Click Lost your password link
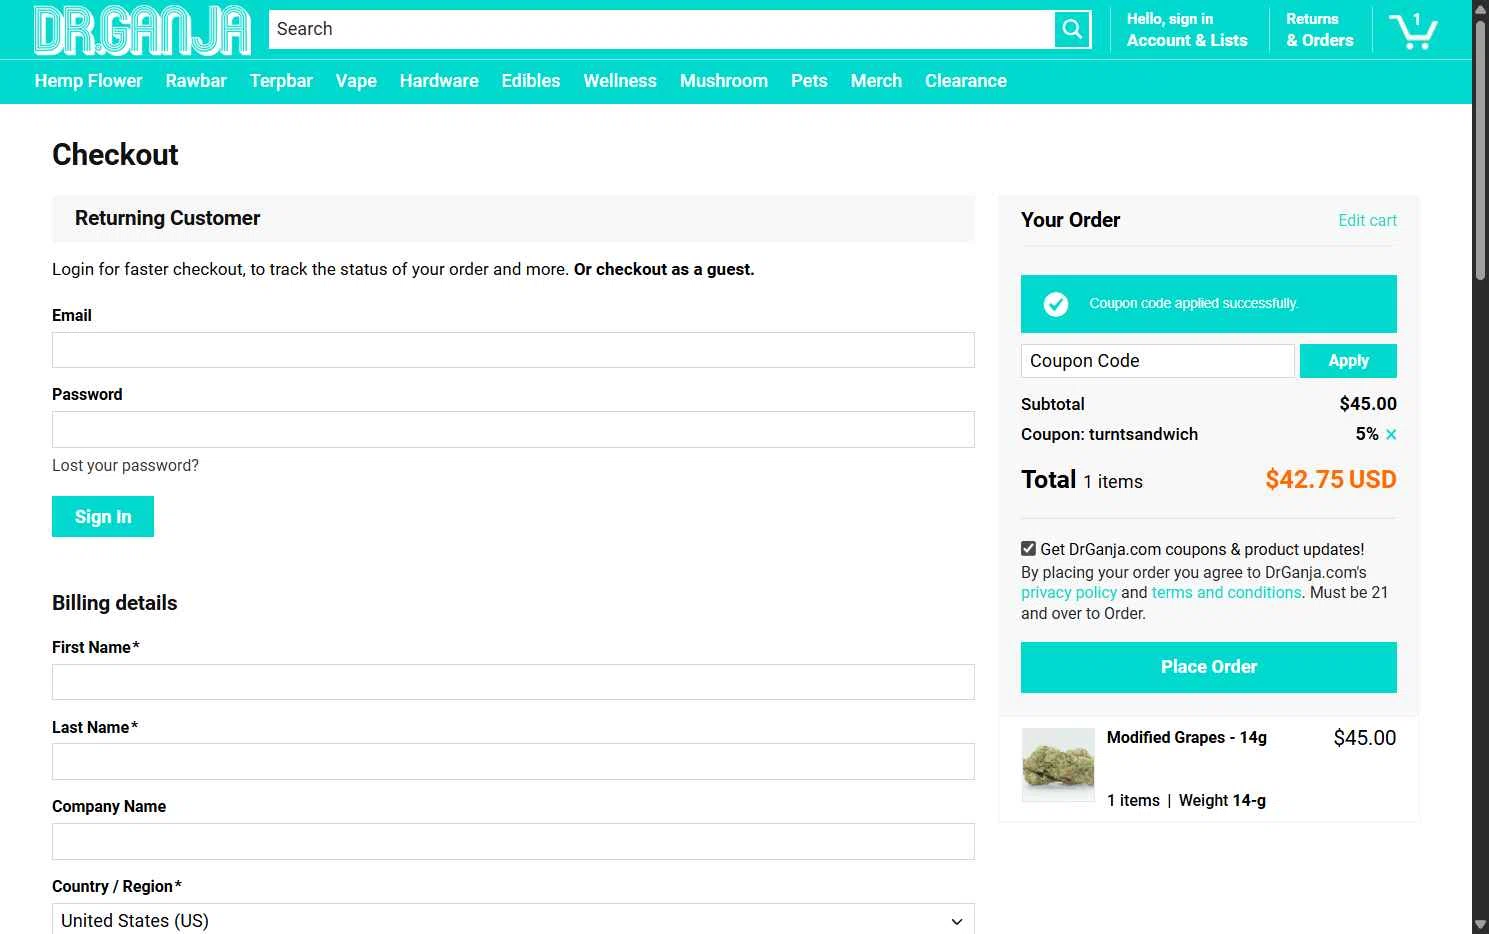Screen dimensions: 1489x934 (125, 466)
